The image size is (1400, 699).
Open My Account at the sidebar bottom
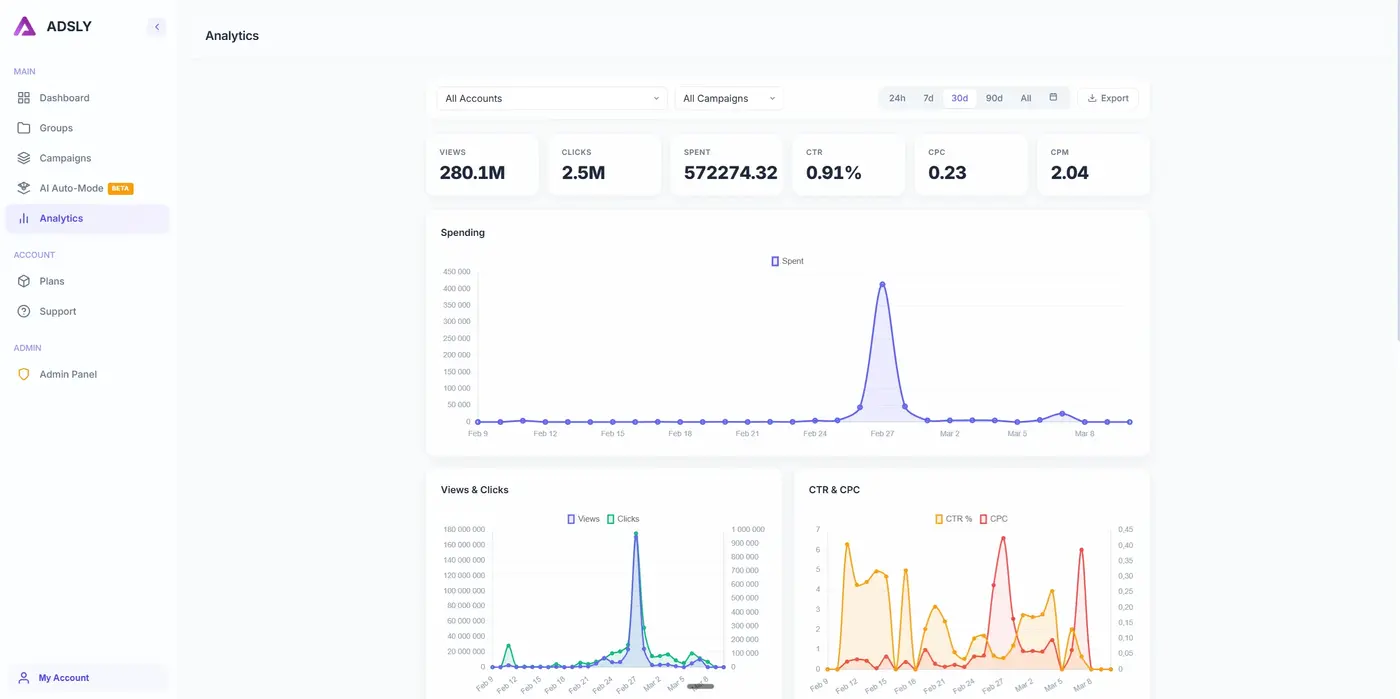(60, 677)
